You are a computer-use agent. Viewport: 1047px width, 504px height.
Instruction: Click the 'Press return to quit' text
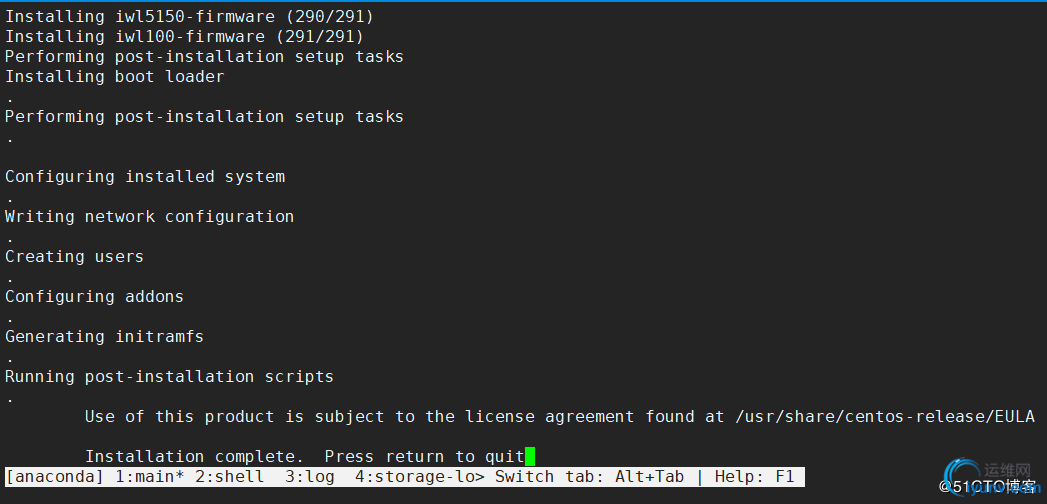click(x=425, y=457)
